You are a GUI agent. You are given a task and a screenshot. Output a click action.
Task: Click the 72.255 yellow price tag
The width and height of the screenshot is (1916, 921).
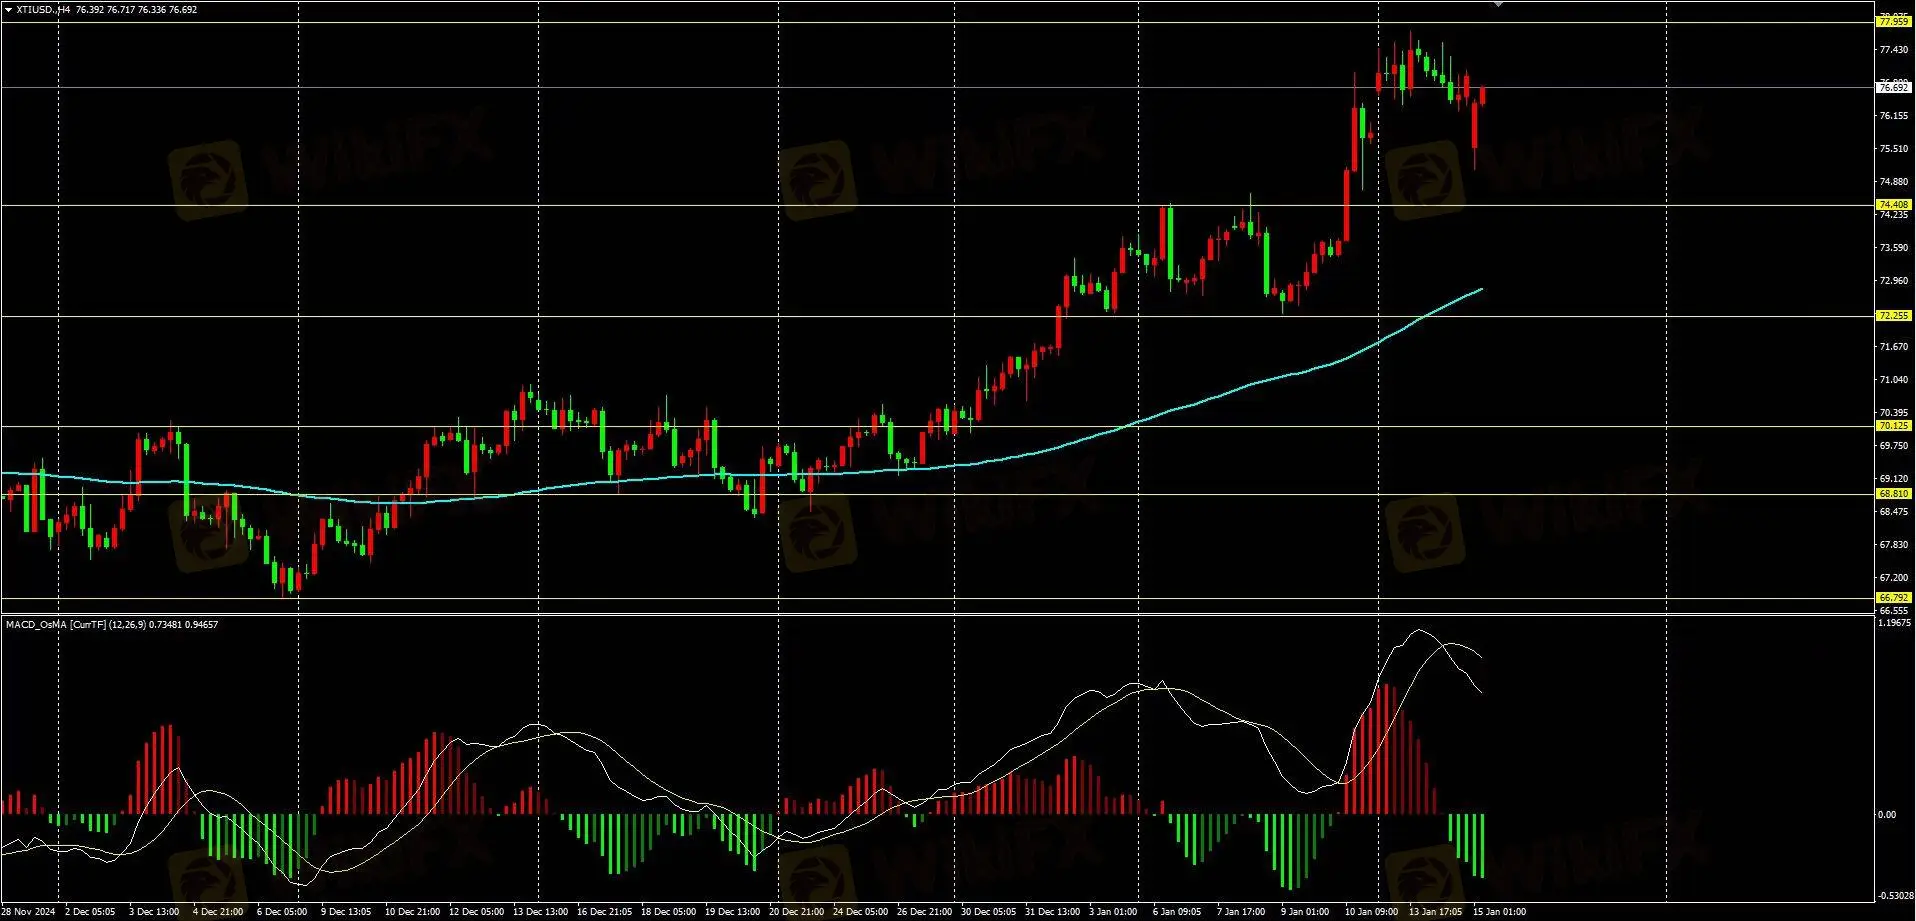point(1894,316)
